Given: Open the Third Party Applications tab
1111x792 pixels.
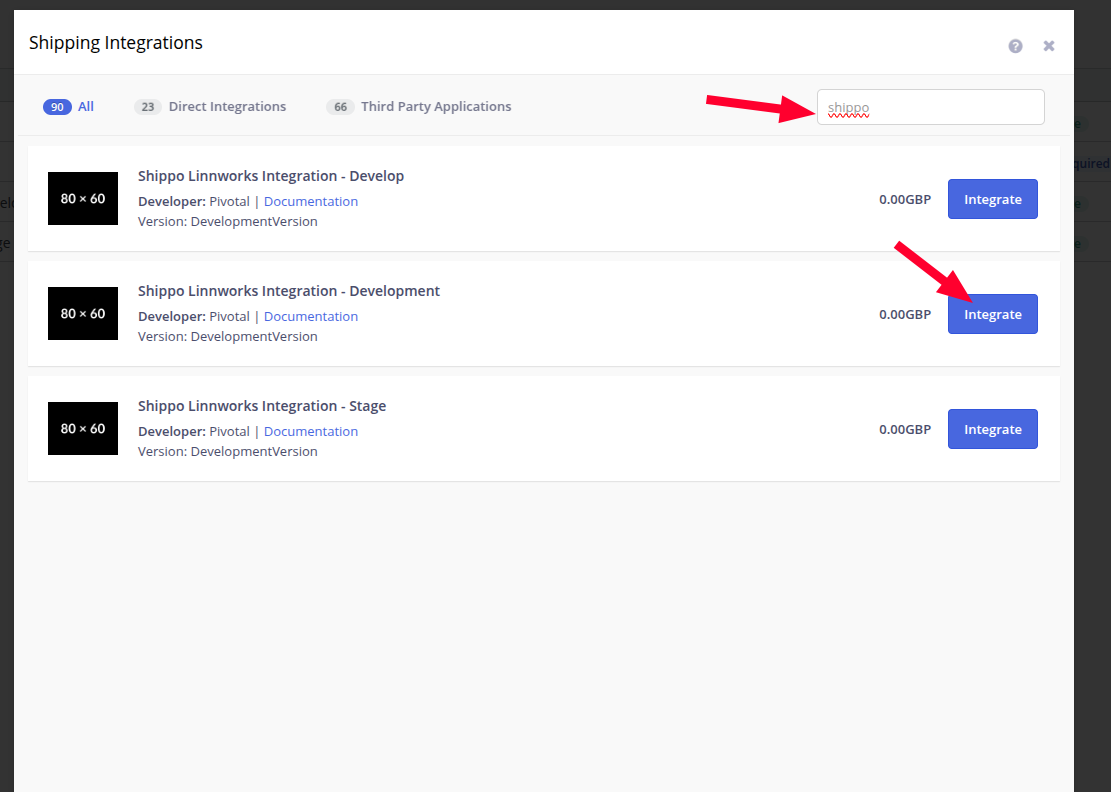Looking at the screenshot, I should coord(435,107).
